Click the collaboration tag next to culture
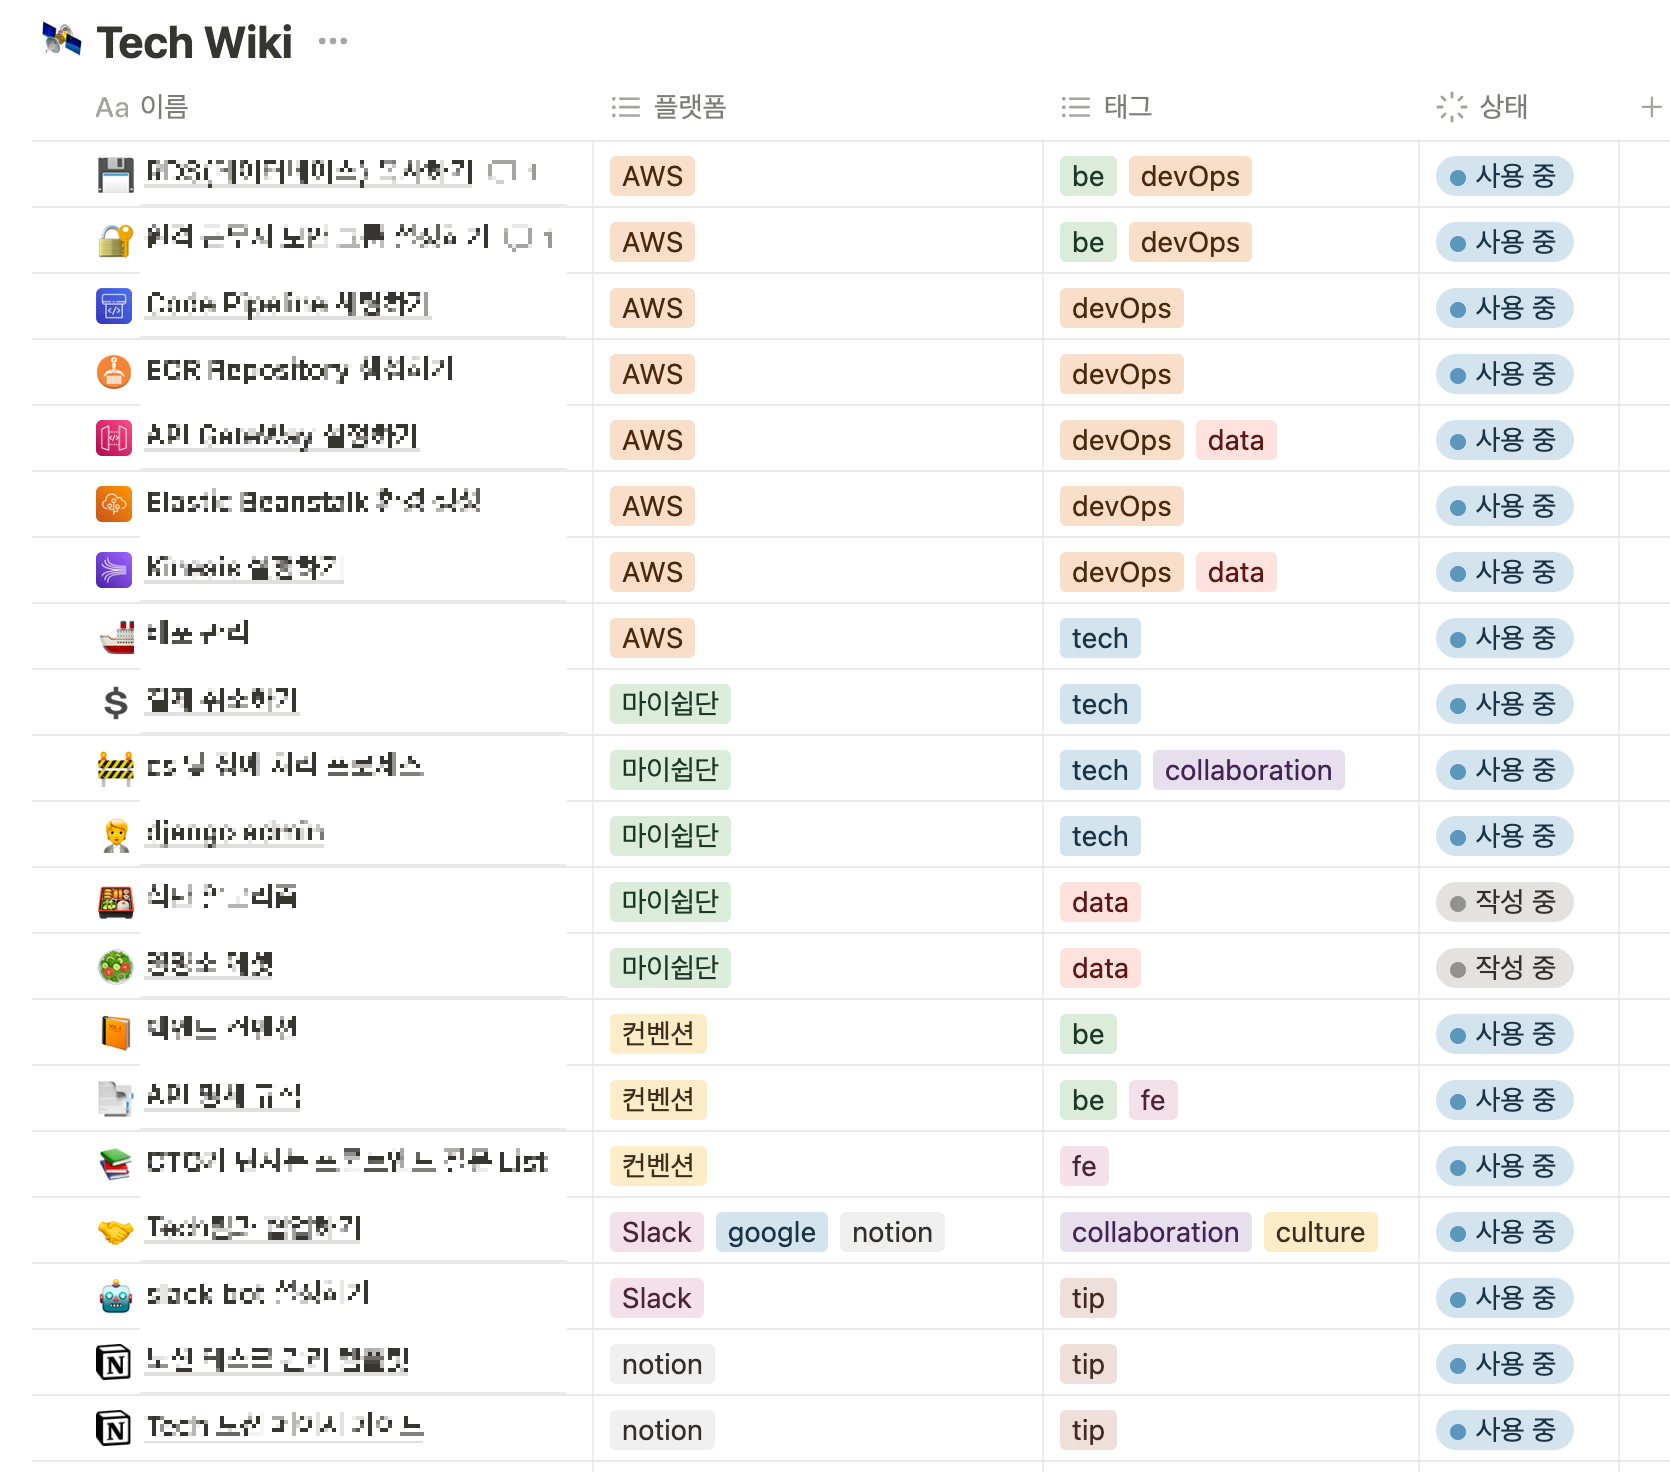Image resolution: width=1670 pixels, height=1472 pixels. coord(1155,1232)
